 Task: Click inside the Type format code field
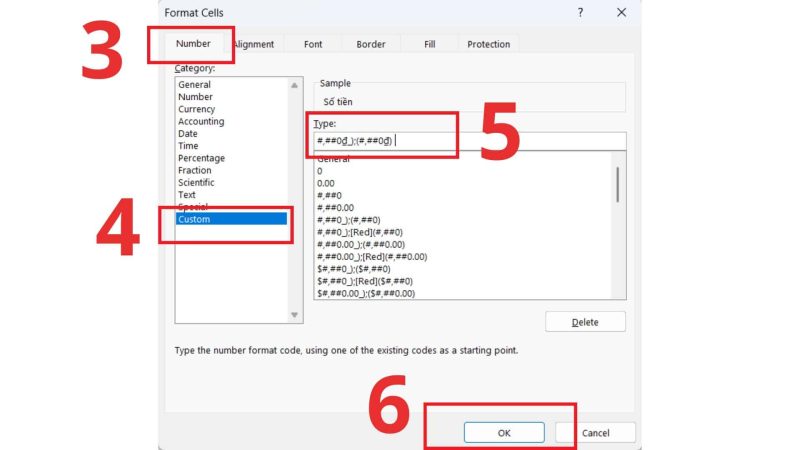coord(470,141)
